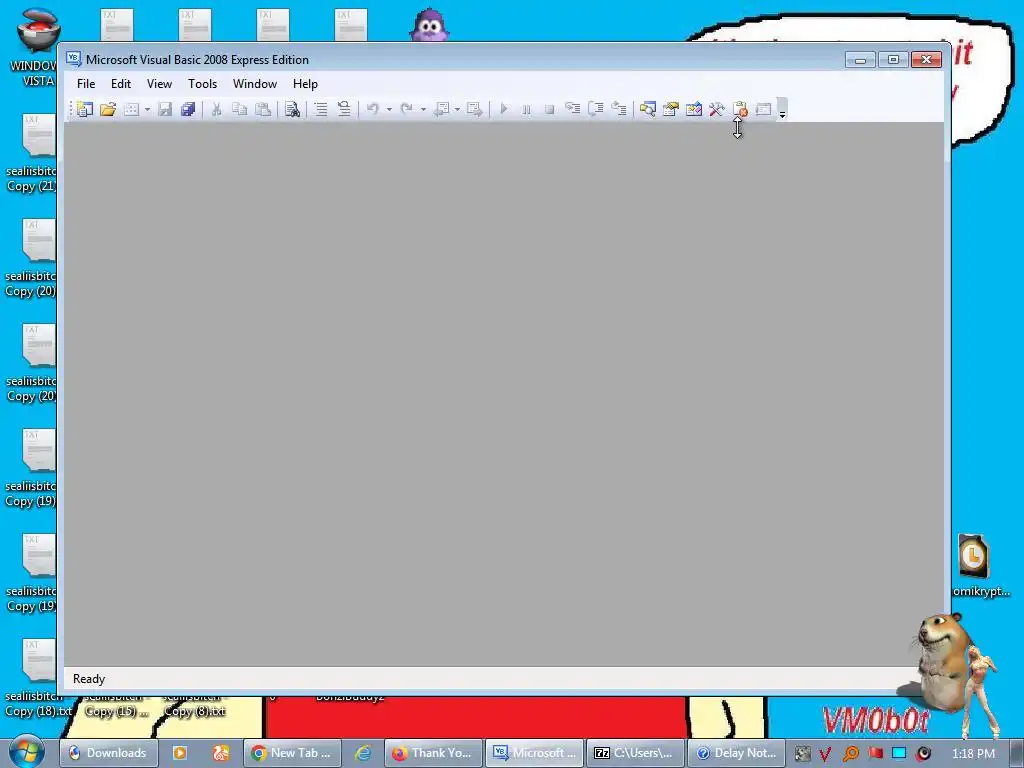Screen dimensions: 1024x768
Task: Click the Ready status bar text
Action: click(x=89, y=679)
